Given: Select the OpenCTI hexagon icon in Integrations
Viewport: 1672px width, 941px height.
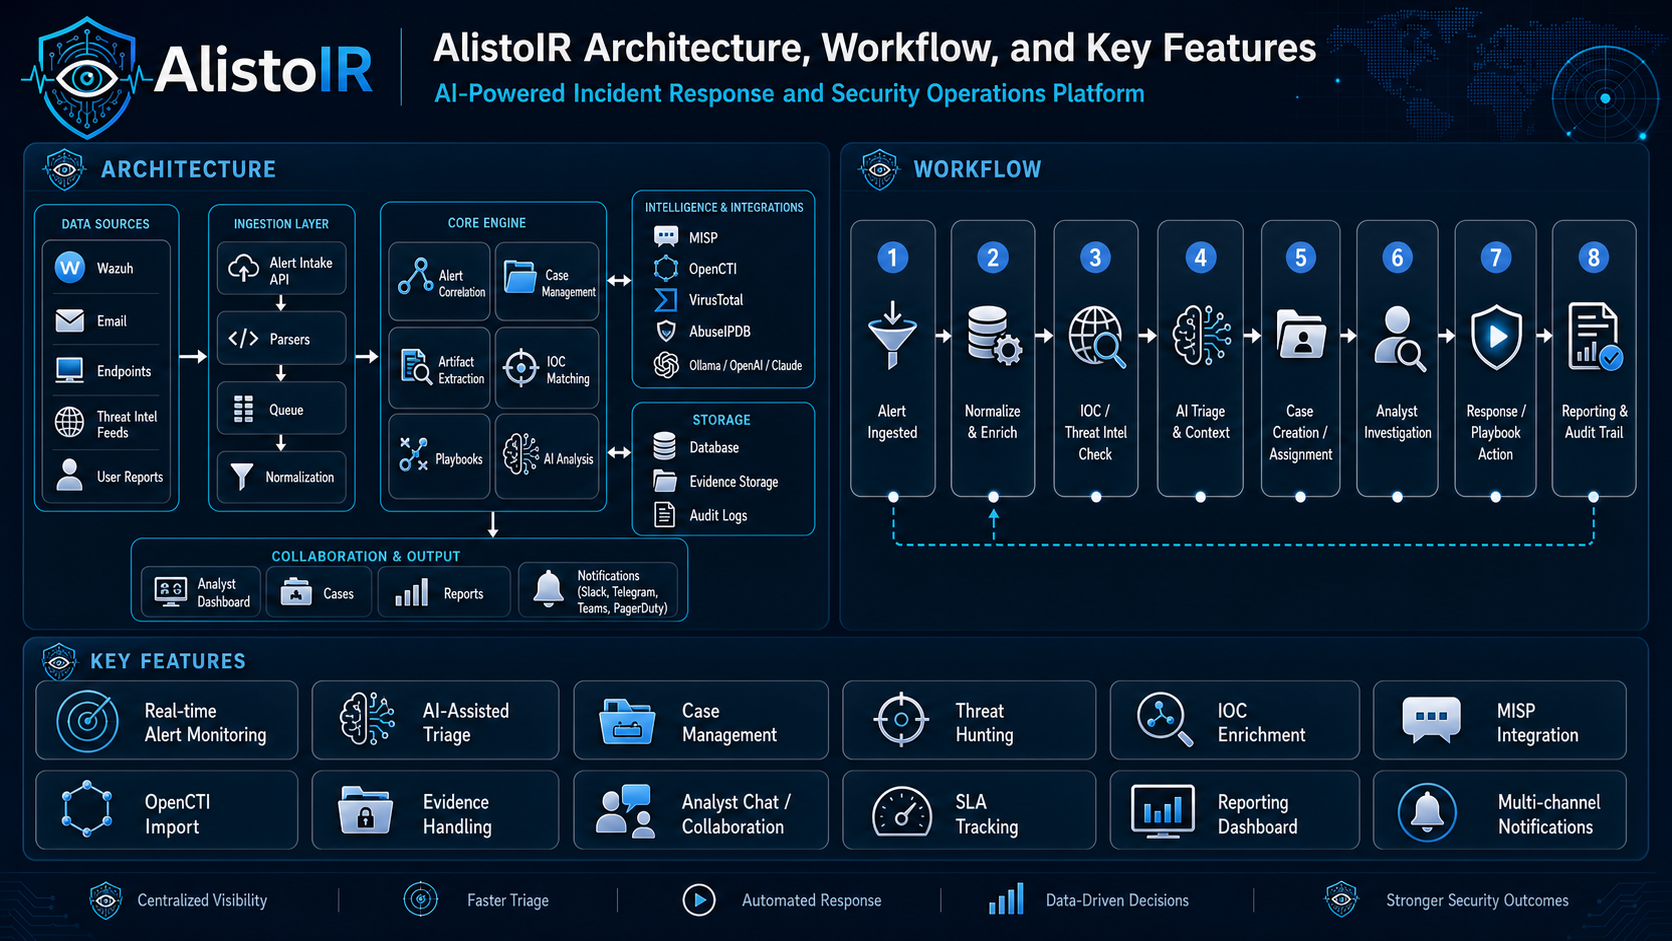Looking at the screenshot, I should [666, 268].
